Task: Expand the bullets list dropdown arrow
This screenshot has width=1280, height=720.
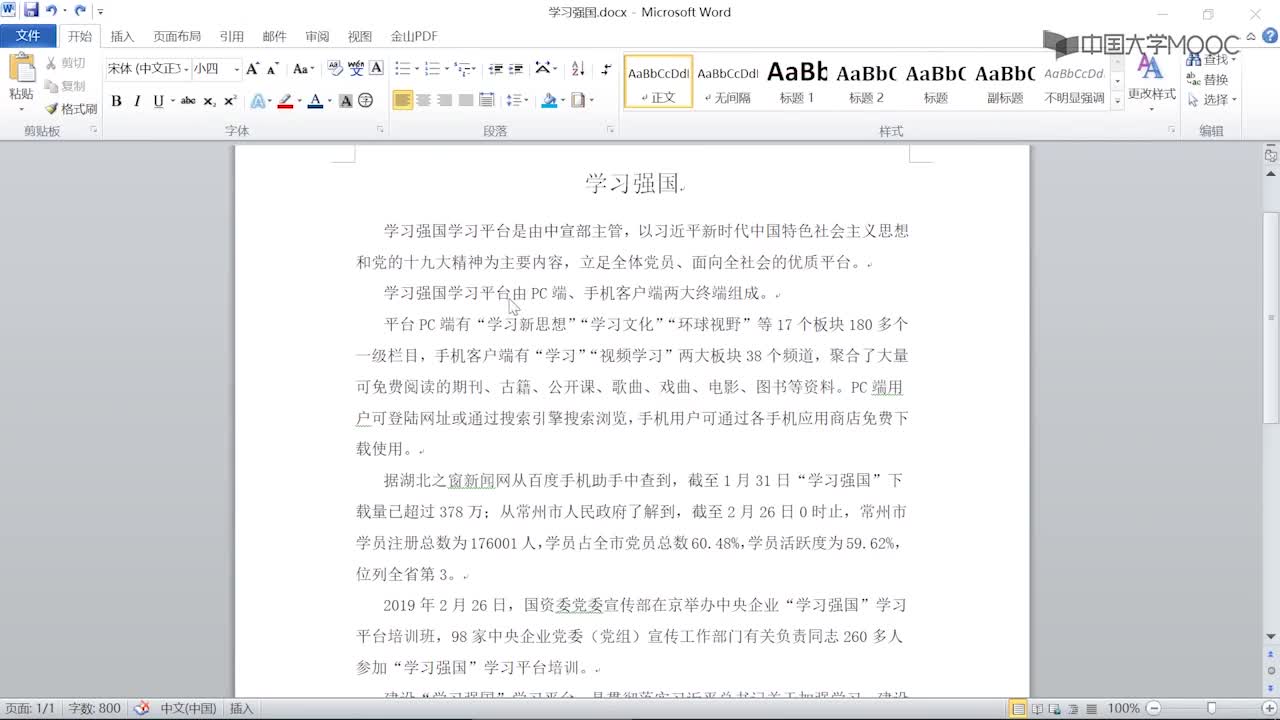Action: click(x=415, y=69)
